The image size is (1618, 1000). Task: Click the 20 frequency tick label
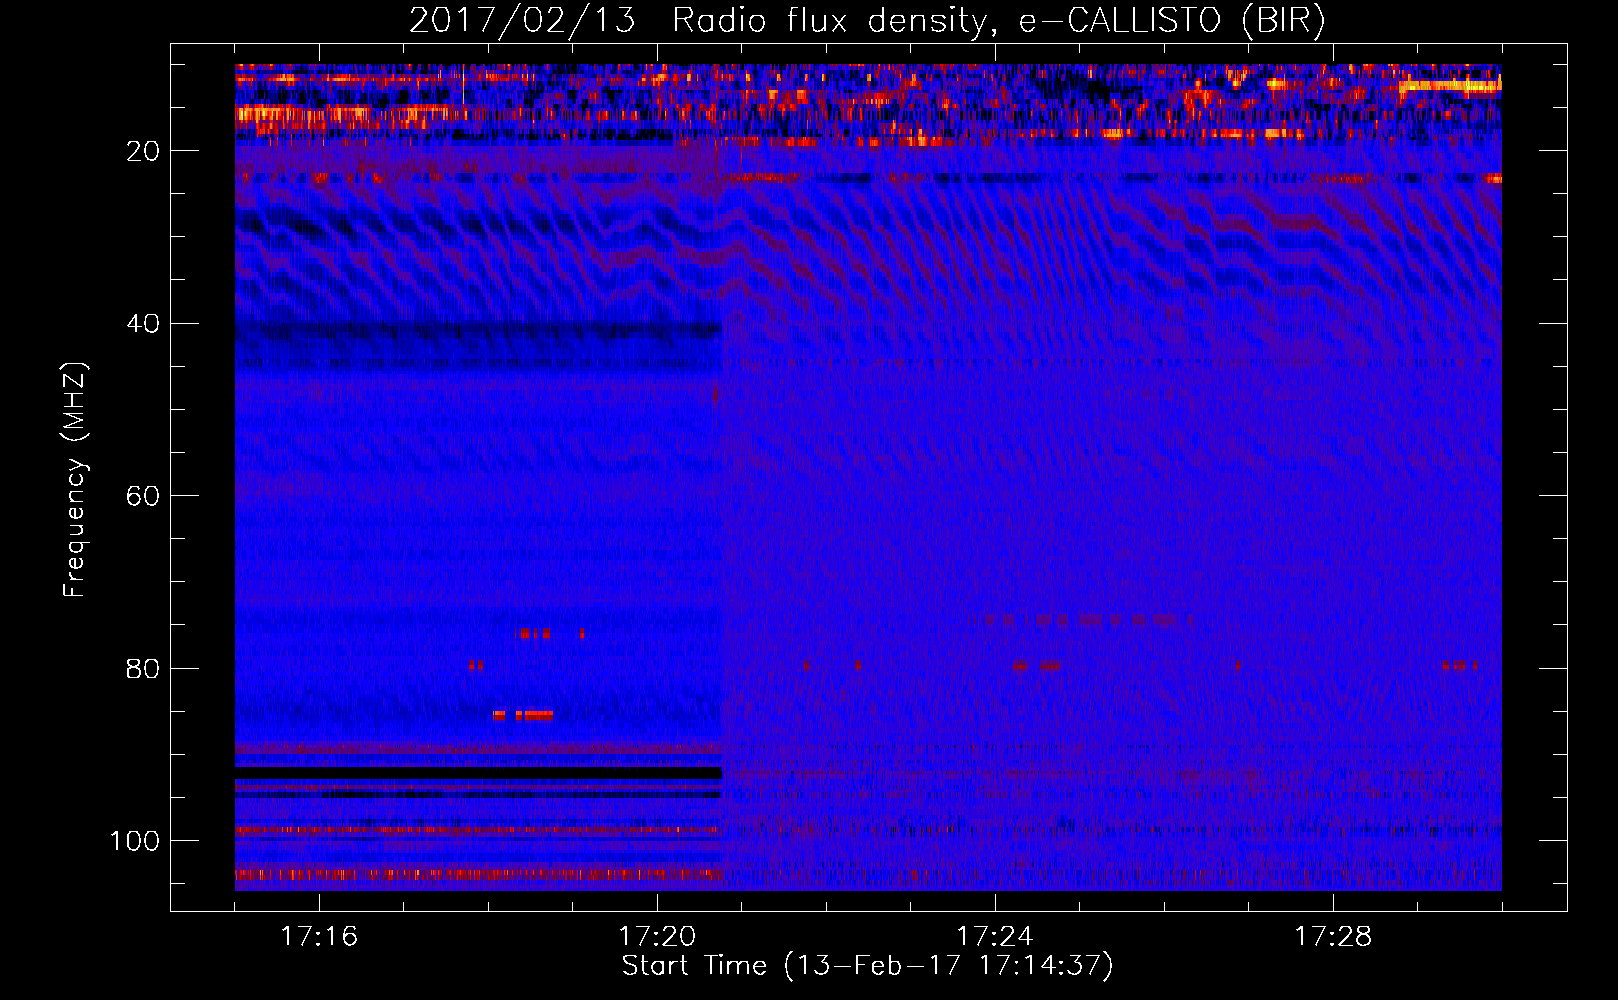(x=143, y=151)
